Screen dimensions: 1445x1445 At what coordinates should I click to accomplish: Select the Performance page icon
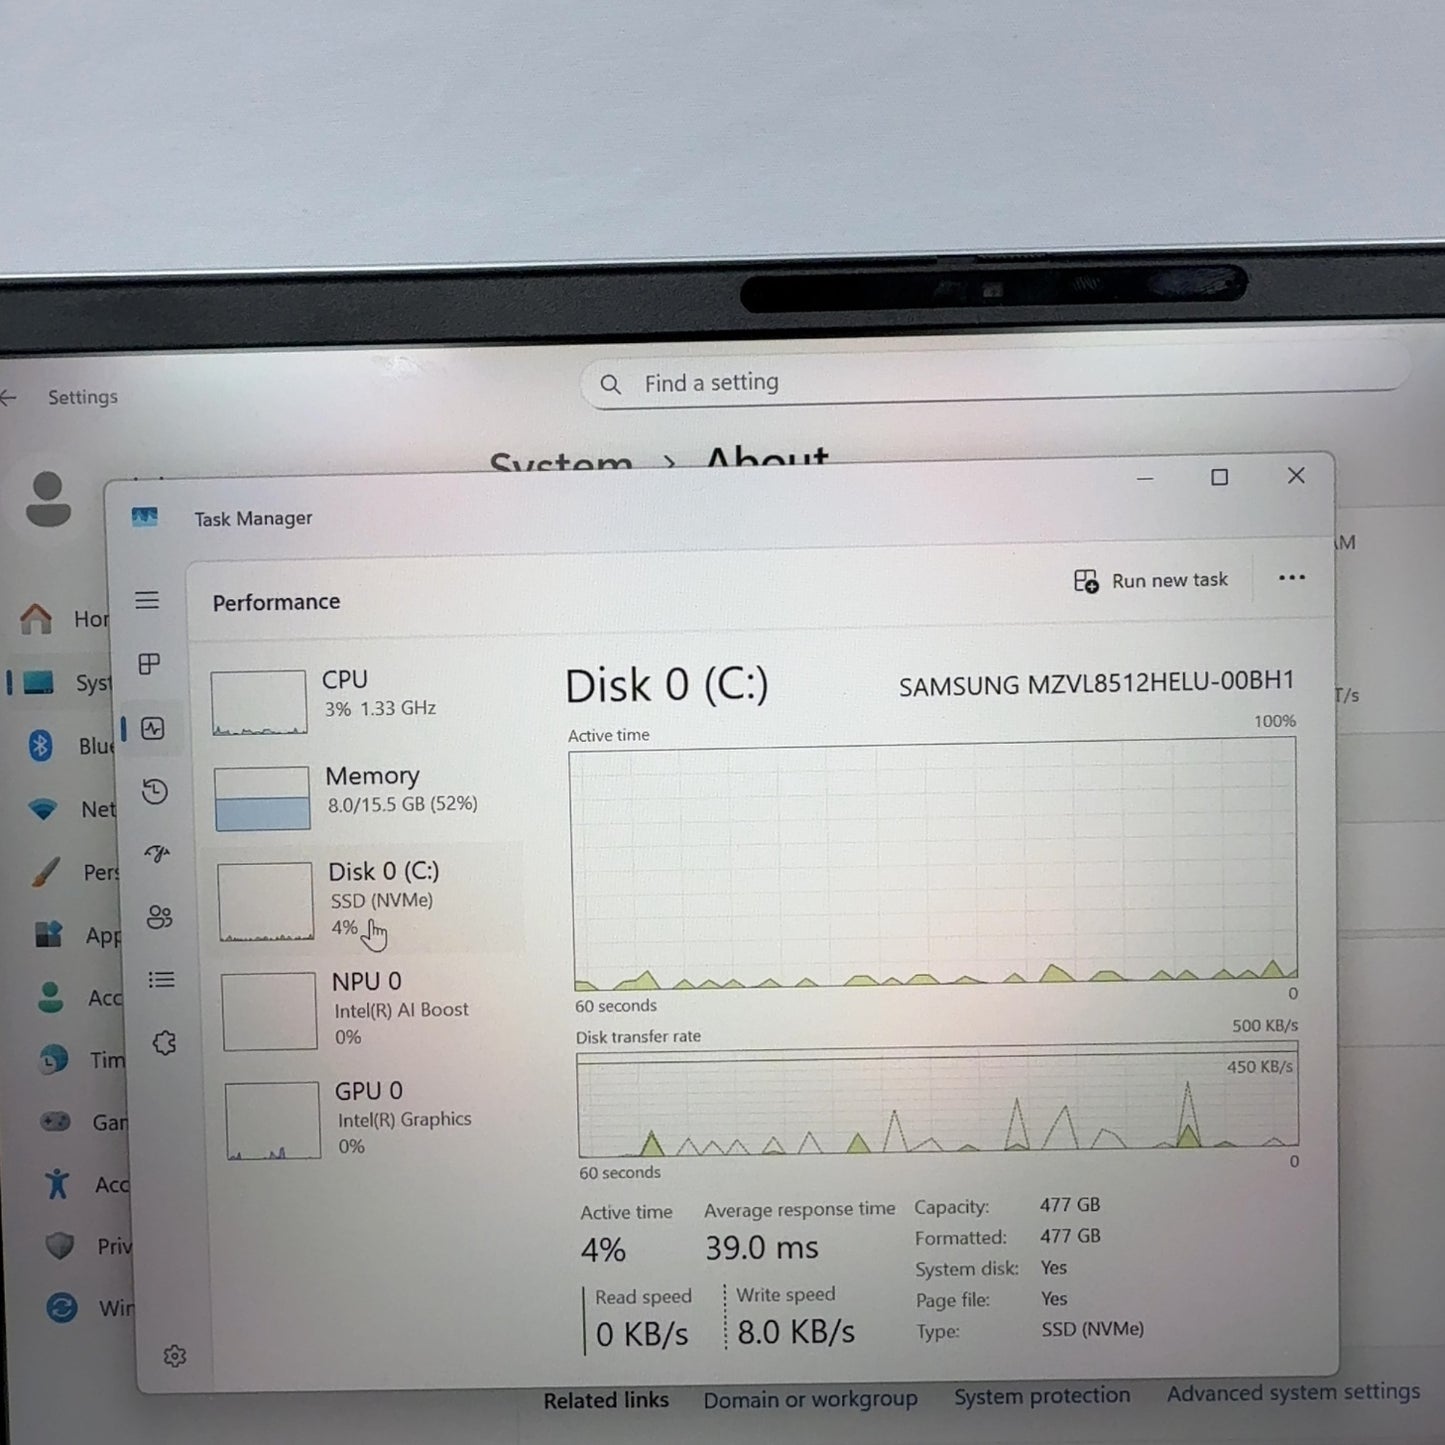pyautogui.click(x=153, y=729)
